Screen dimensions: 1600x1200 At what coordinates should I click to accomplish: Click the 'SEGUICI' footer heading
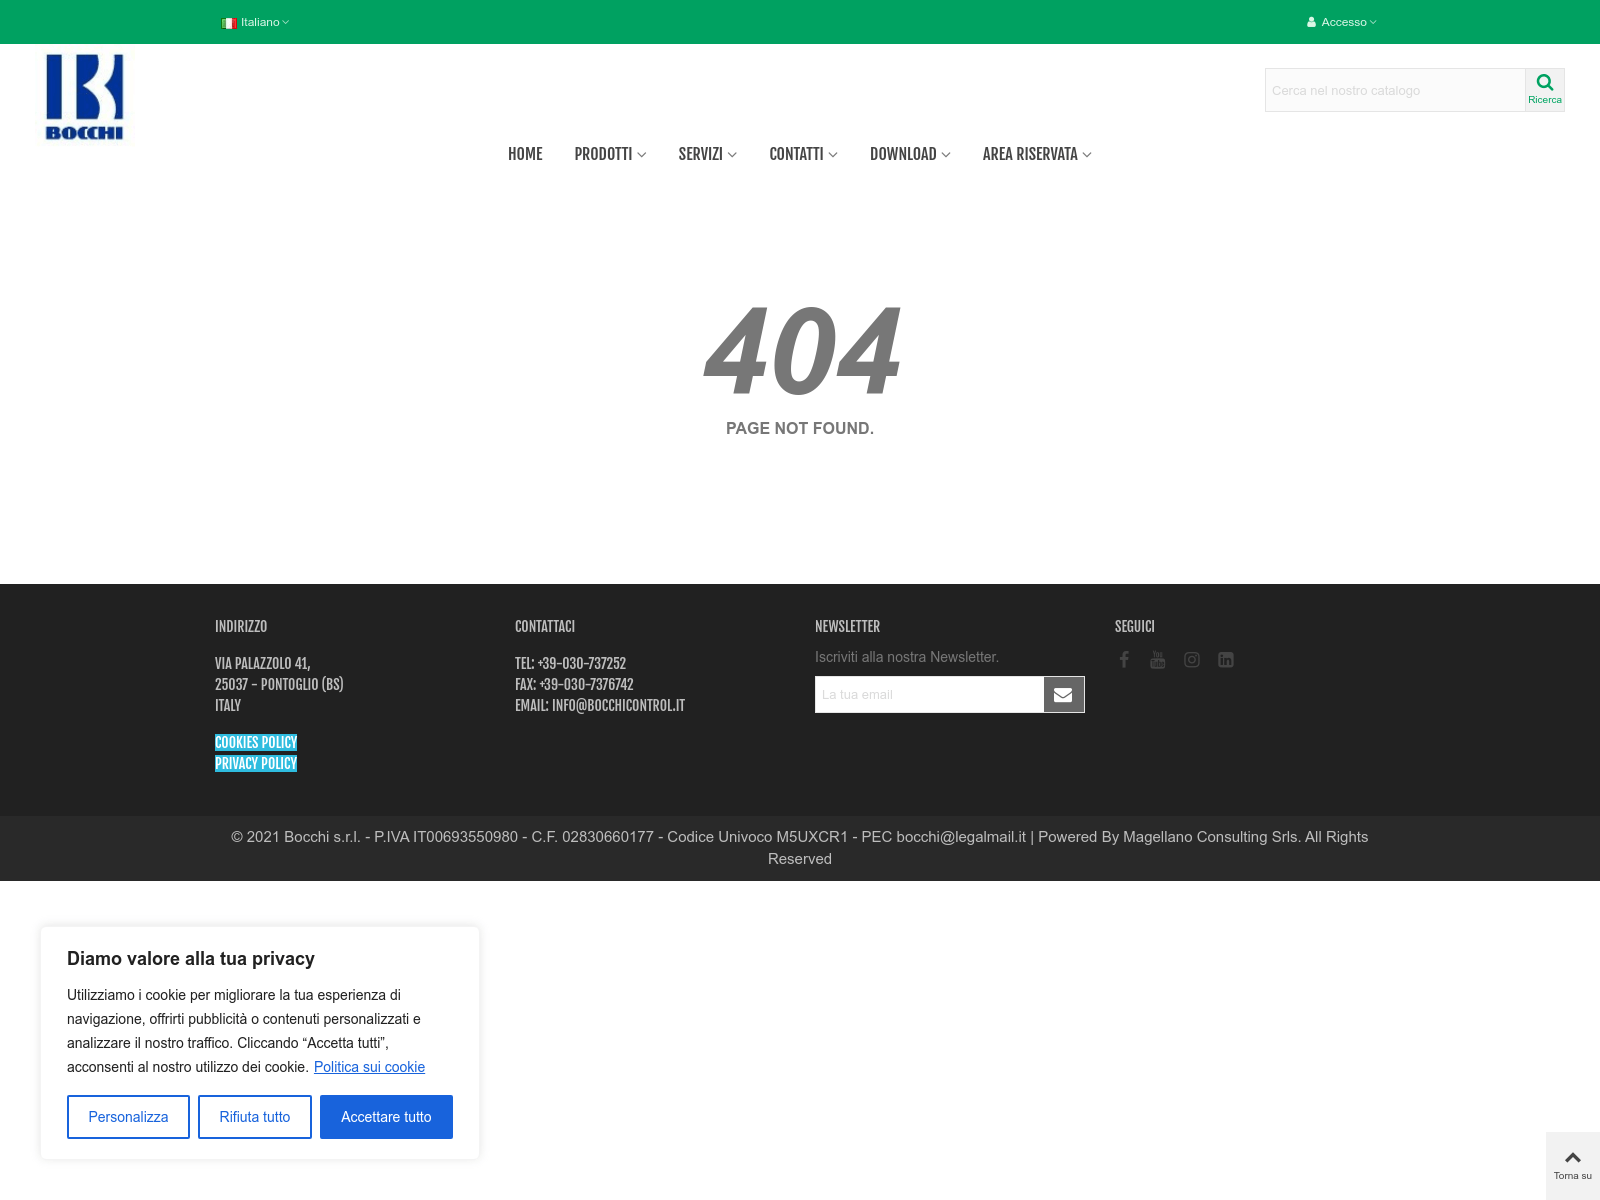(1135, 626)
